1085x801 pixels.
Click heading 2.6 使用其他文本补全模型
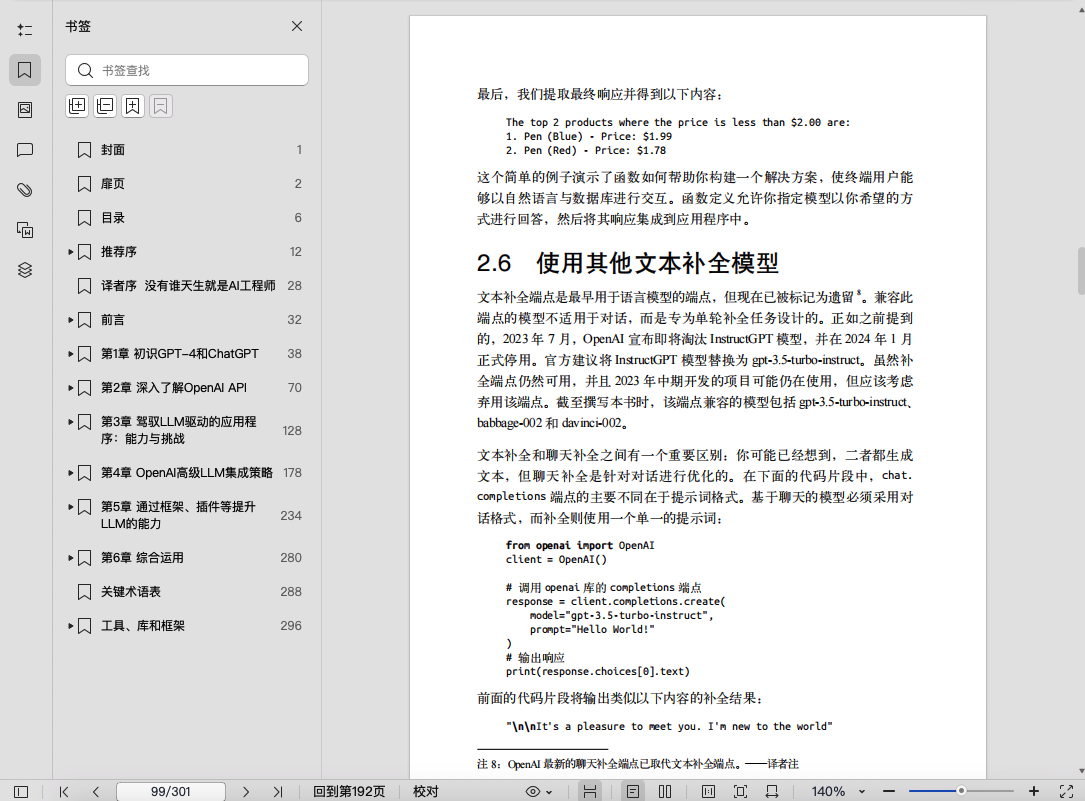tap(628, 263)
